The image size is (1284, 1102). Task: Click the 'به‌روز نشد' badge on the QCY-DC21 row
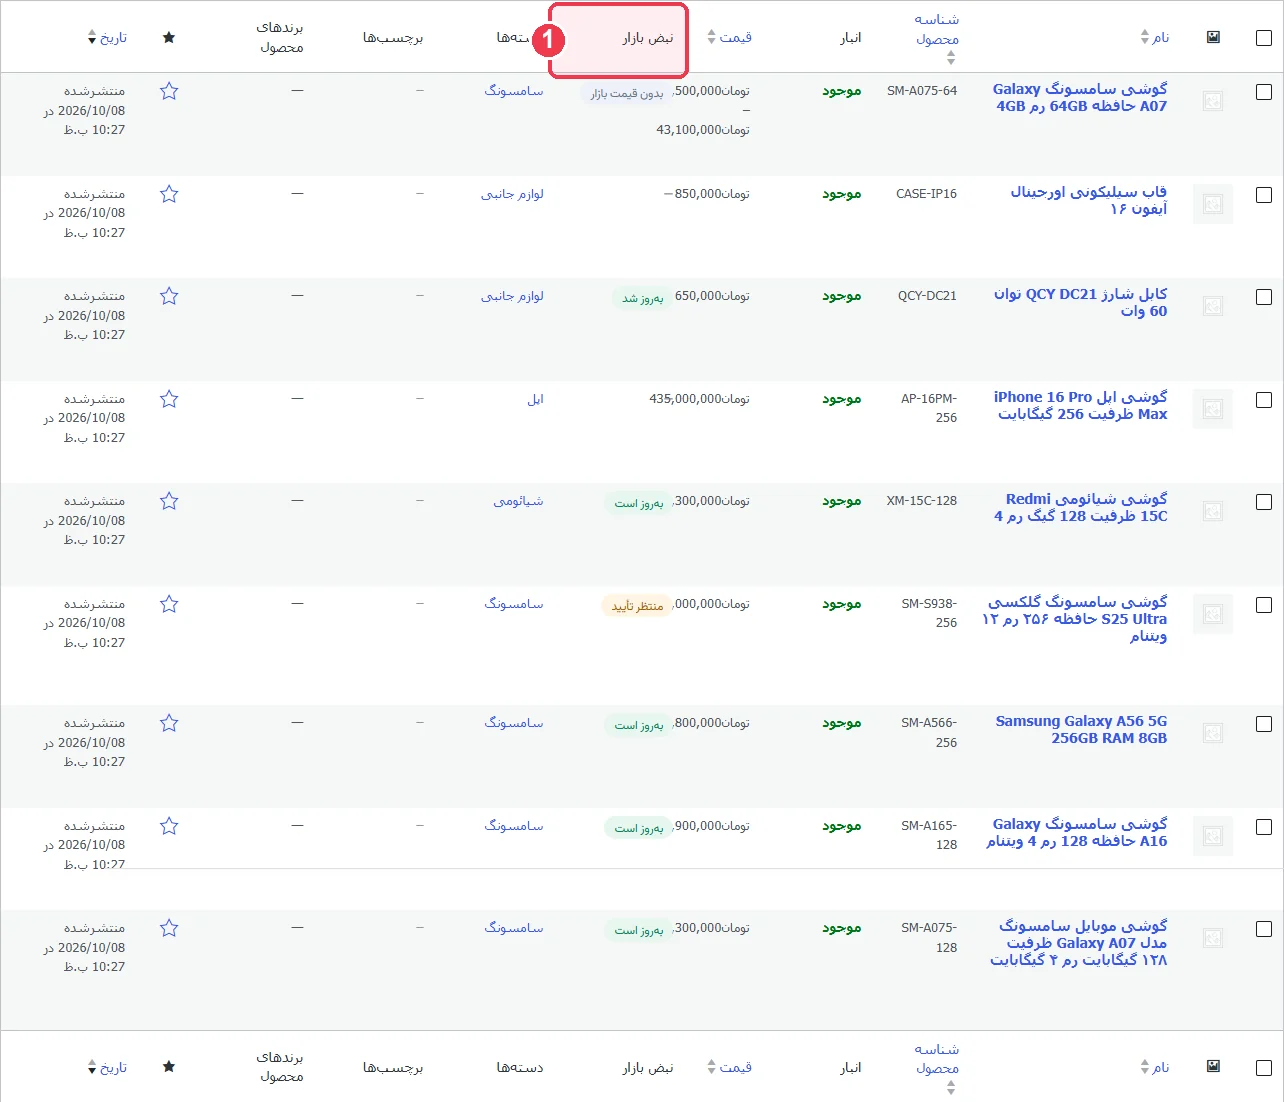642,299
